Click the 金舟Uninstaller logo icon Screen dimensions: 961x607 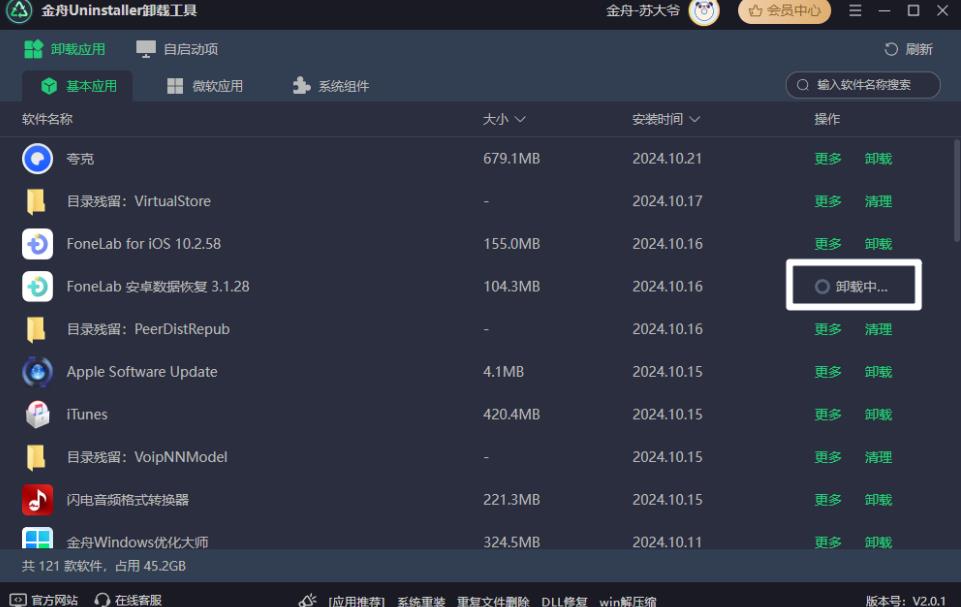19,10
